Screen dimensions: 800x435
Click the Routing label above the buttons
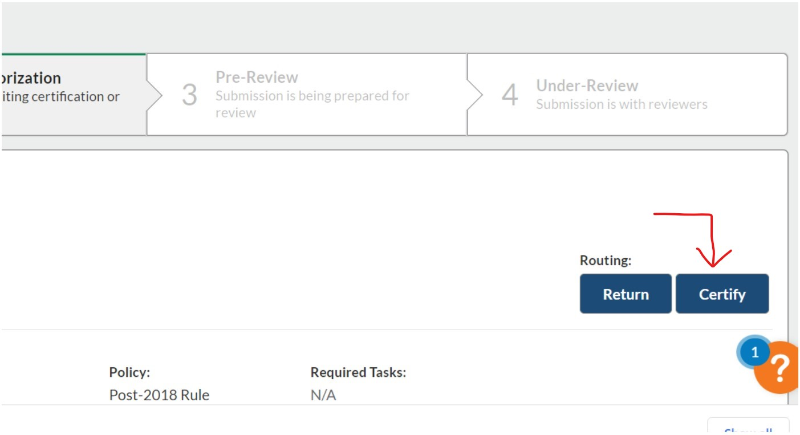606,260
